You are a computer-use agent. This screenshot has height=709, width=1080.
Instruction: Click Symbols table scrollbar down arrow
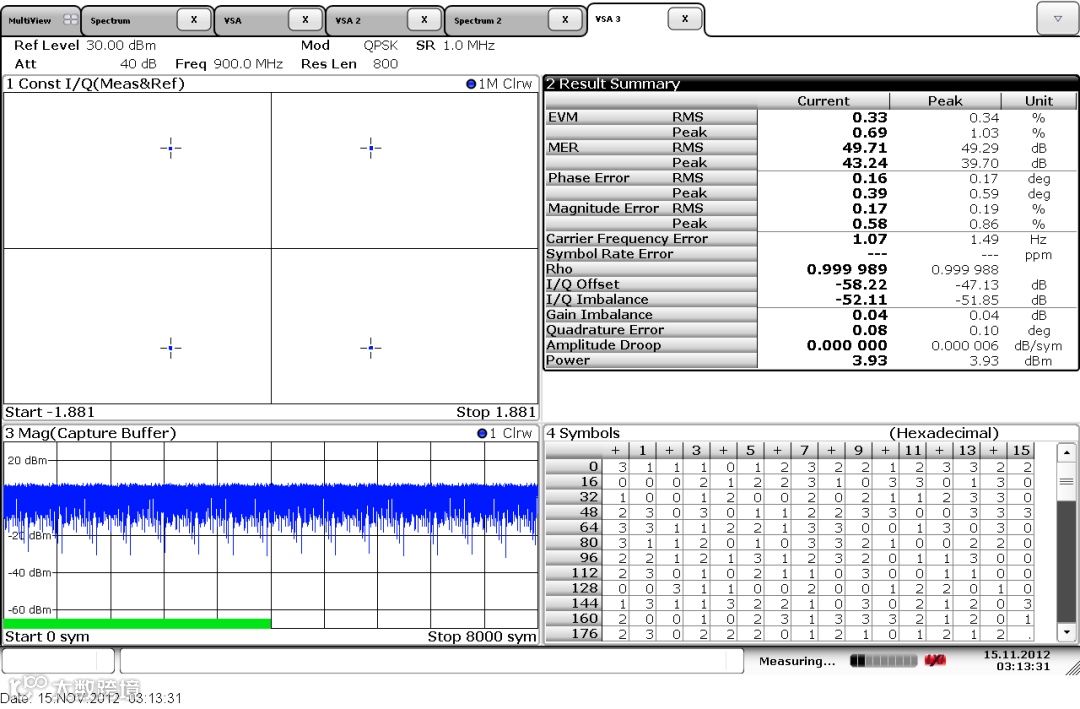coord(1066,631)
